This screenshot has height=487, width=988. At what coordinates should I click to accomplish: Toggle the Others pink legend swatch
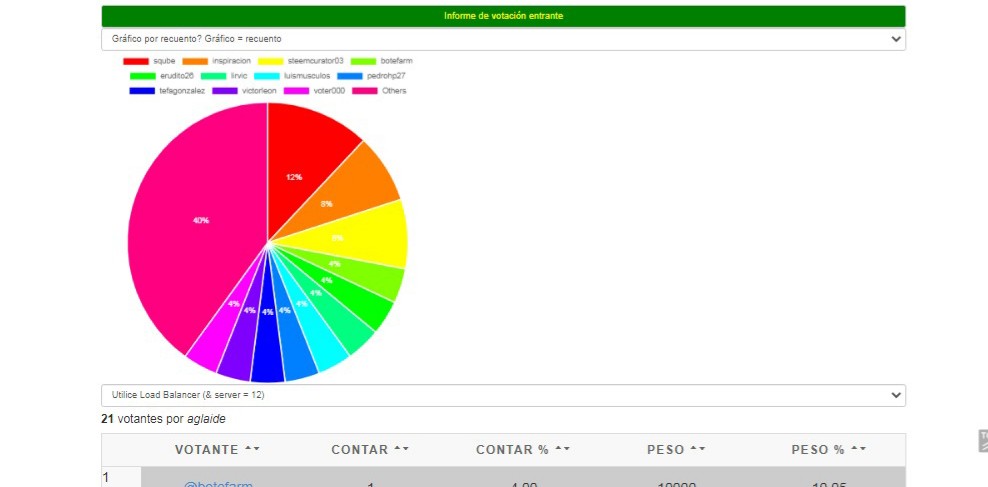[x=365, y=91]
